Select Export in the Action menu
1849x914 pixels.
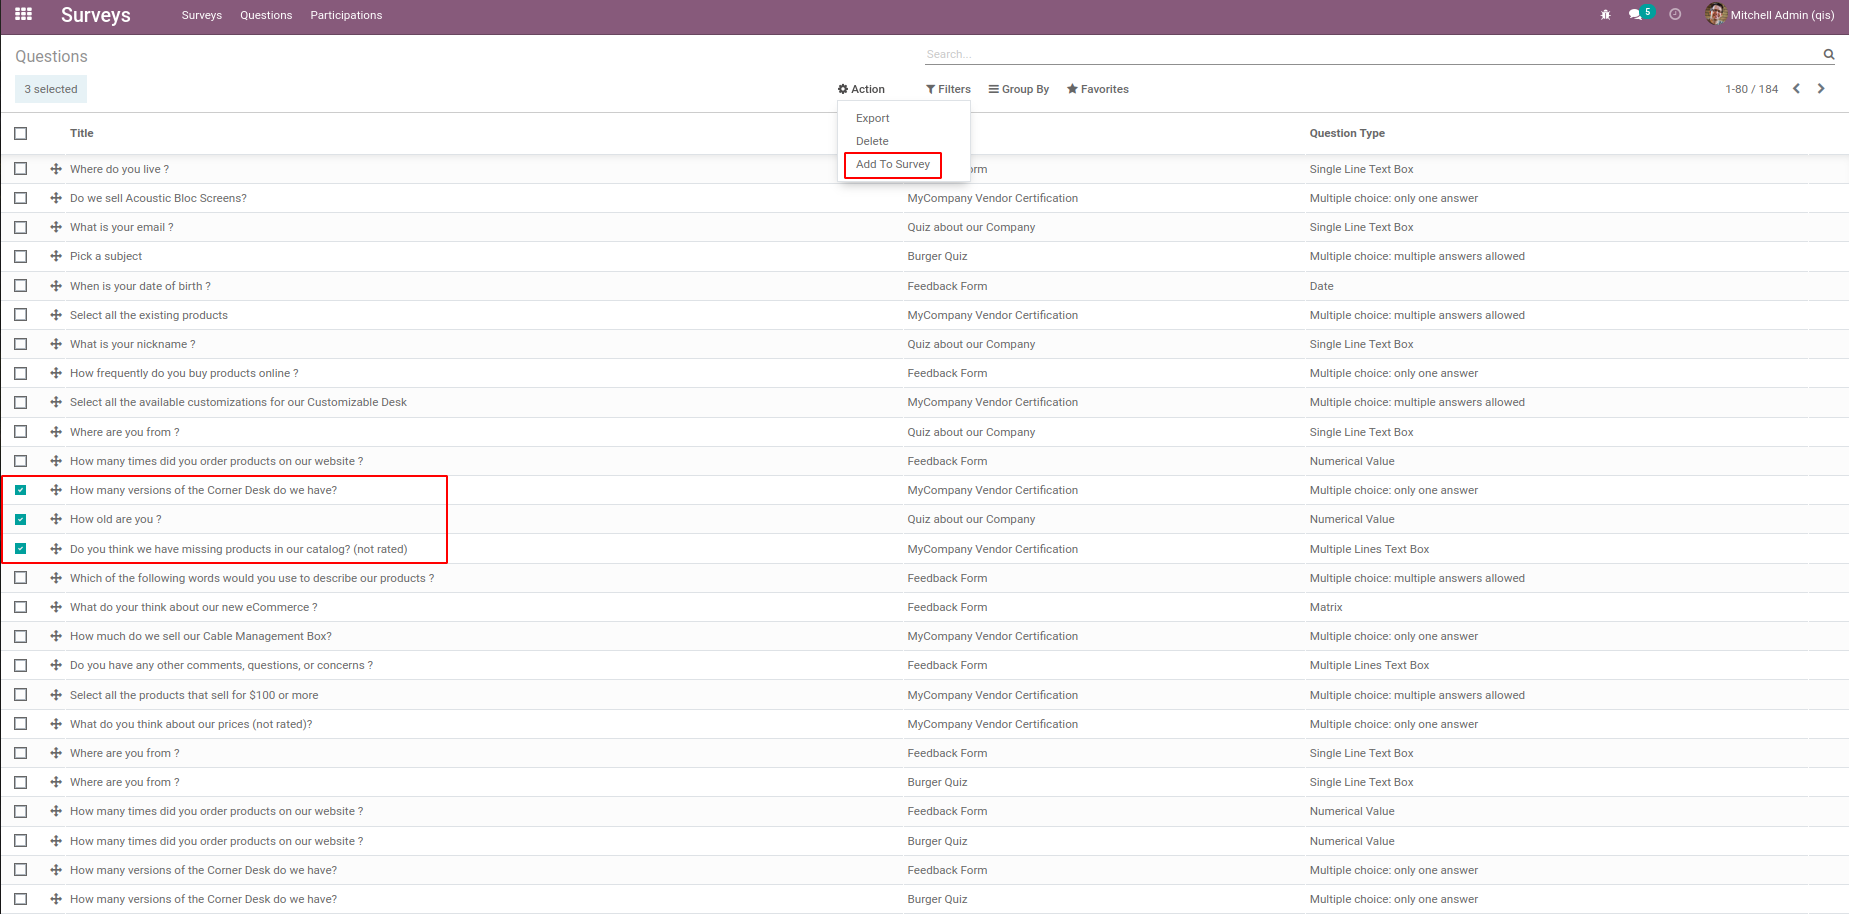pyautogui.click(x=872, y=118)
